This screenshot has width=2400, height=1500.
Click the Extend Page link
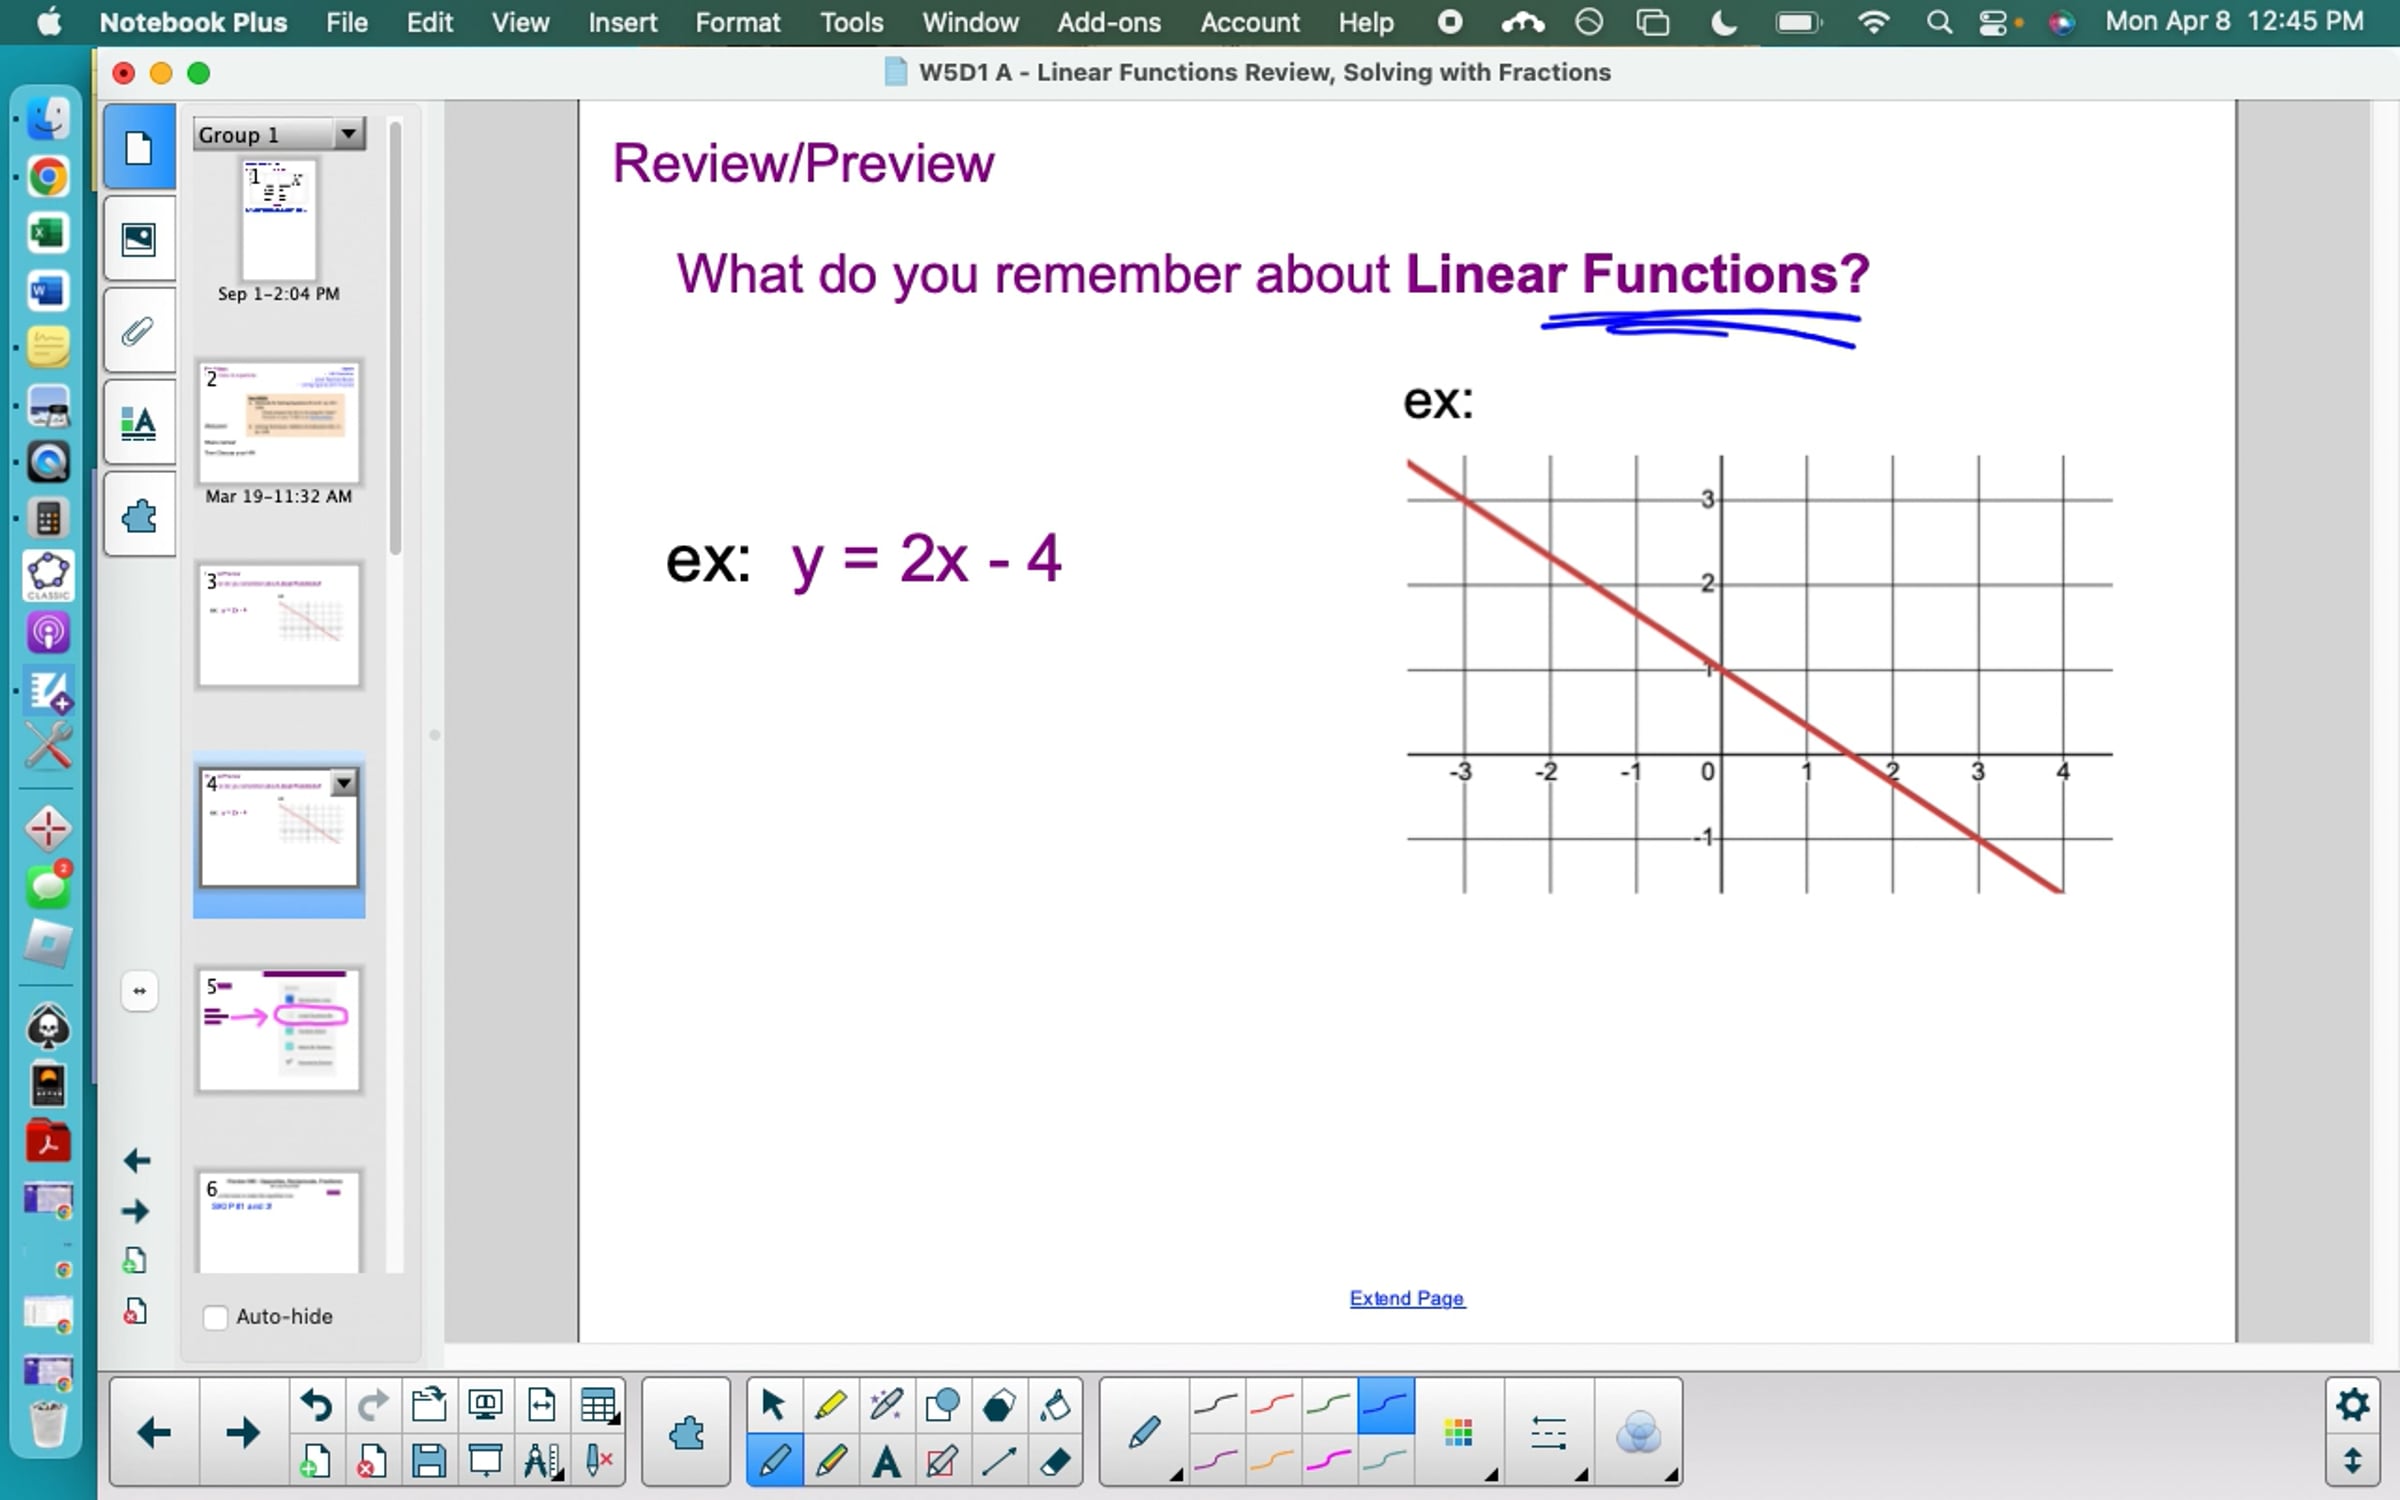tap(1406, 1298)
